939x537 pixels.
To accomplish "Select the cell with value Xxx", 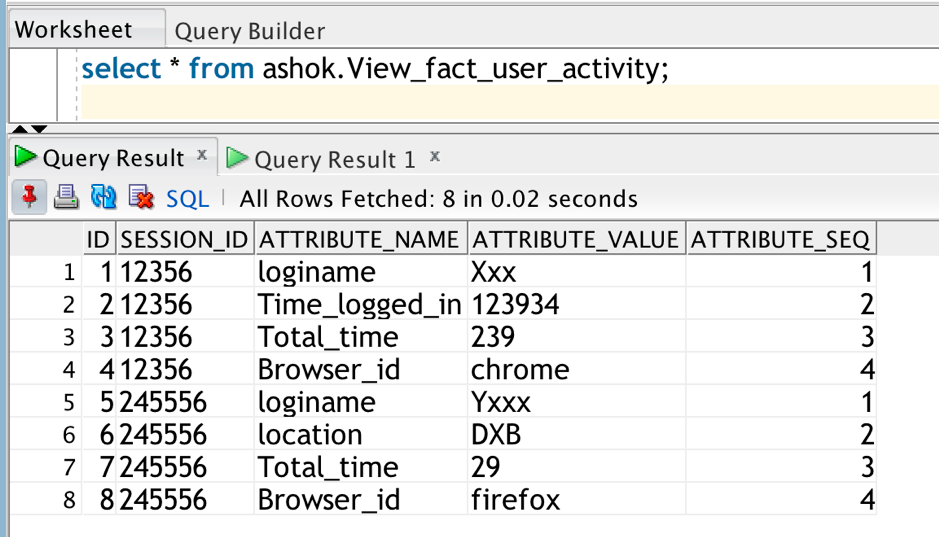I will click(576, 272).
